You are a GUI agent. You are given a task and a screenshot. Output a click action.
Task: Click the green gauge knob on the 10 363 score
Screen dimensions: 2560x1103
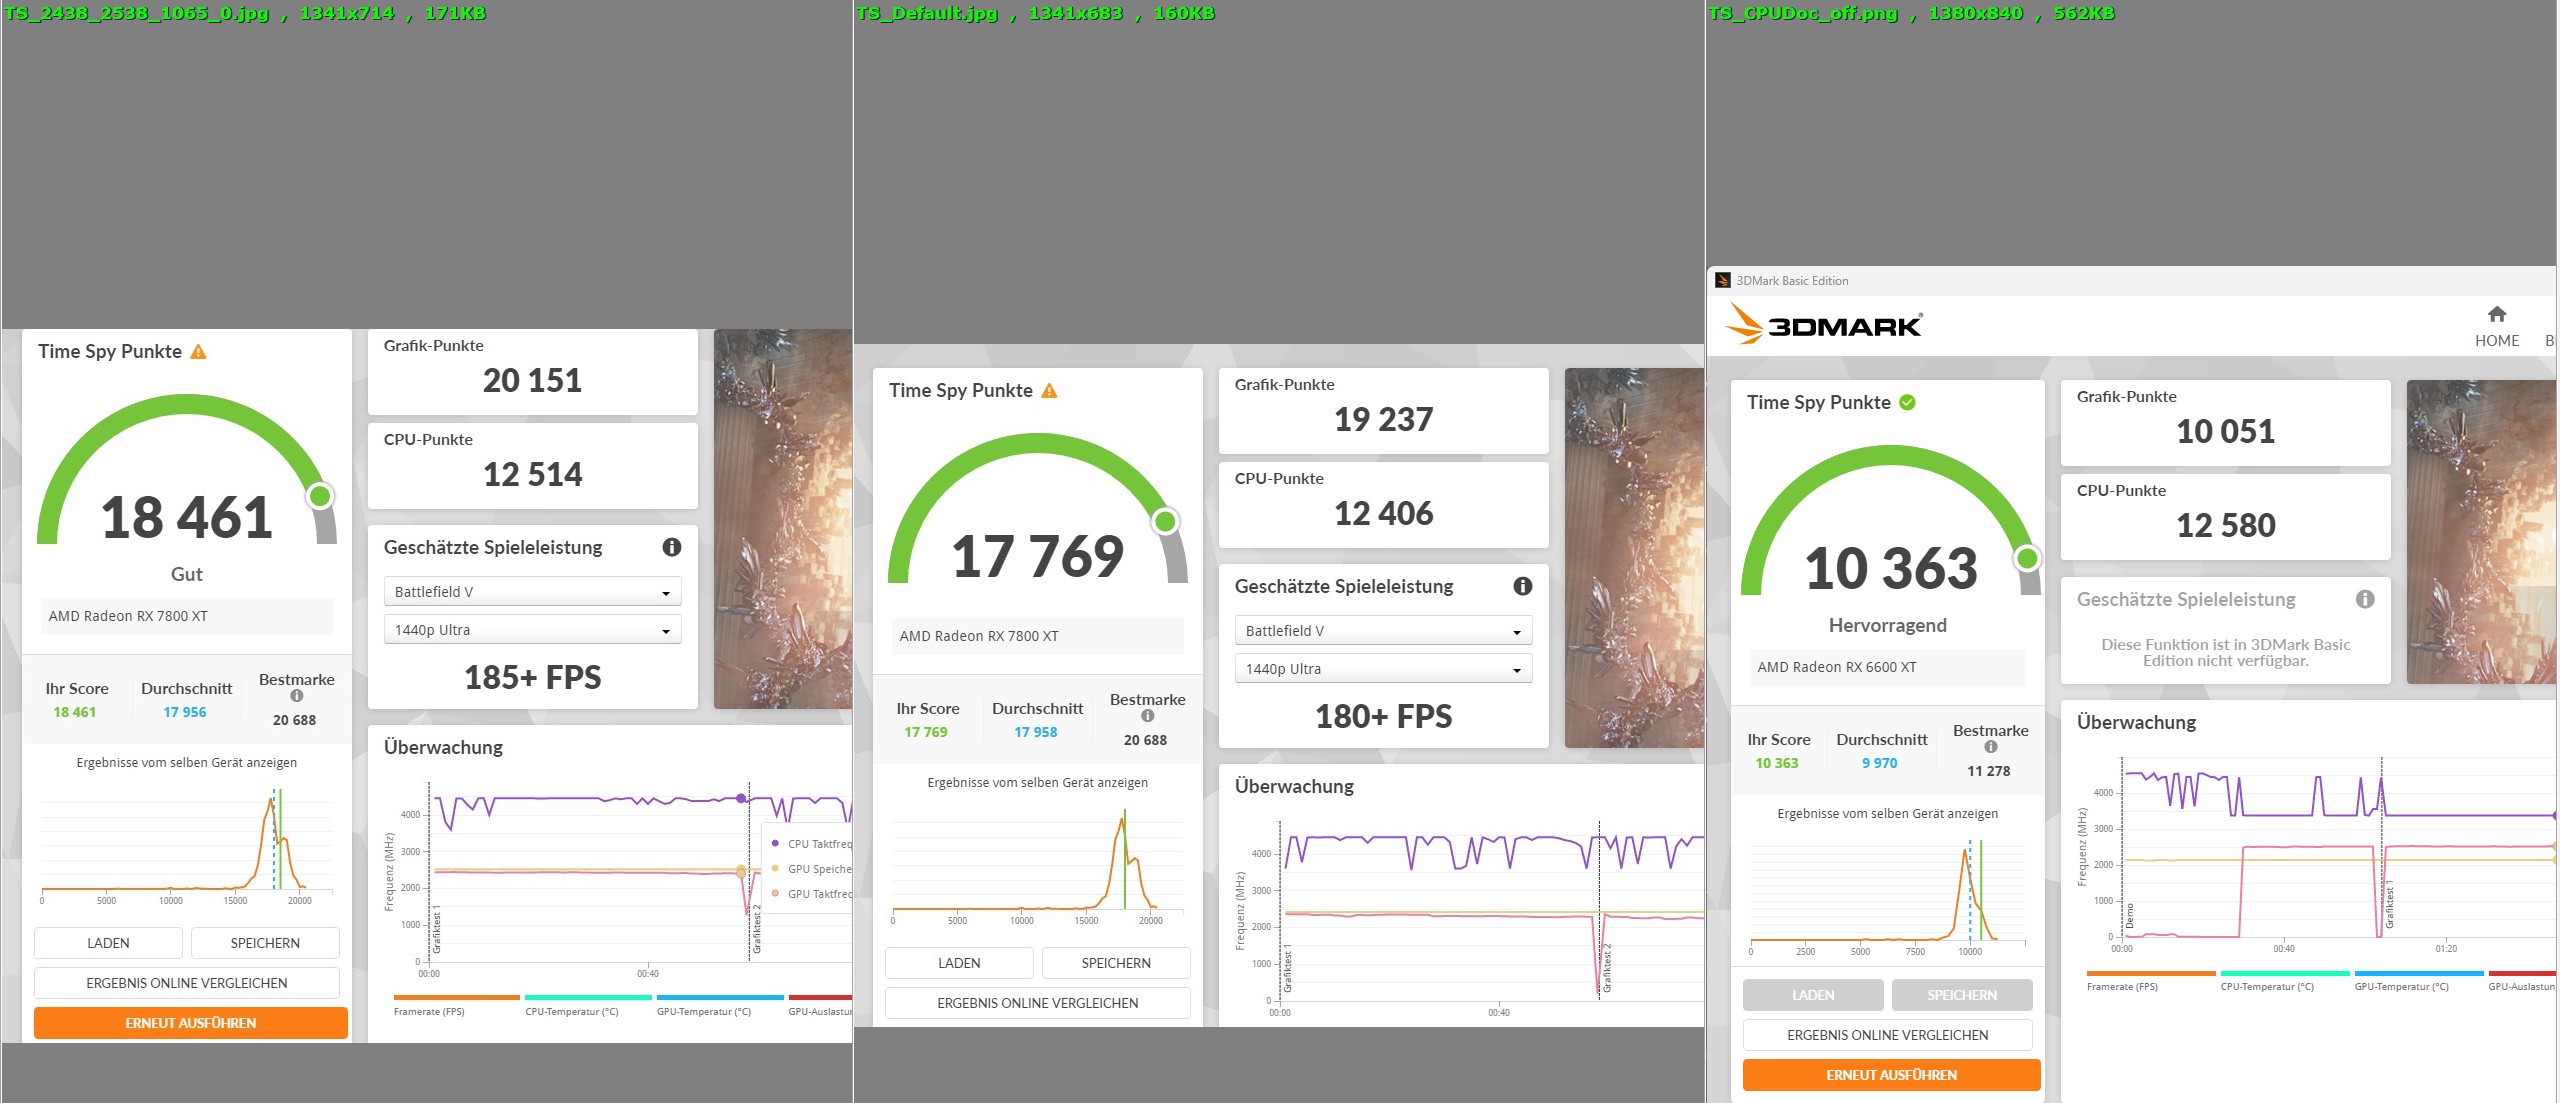coord(2027,558)
